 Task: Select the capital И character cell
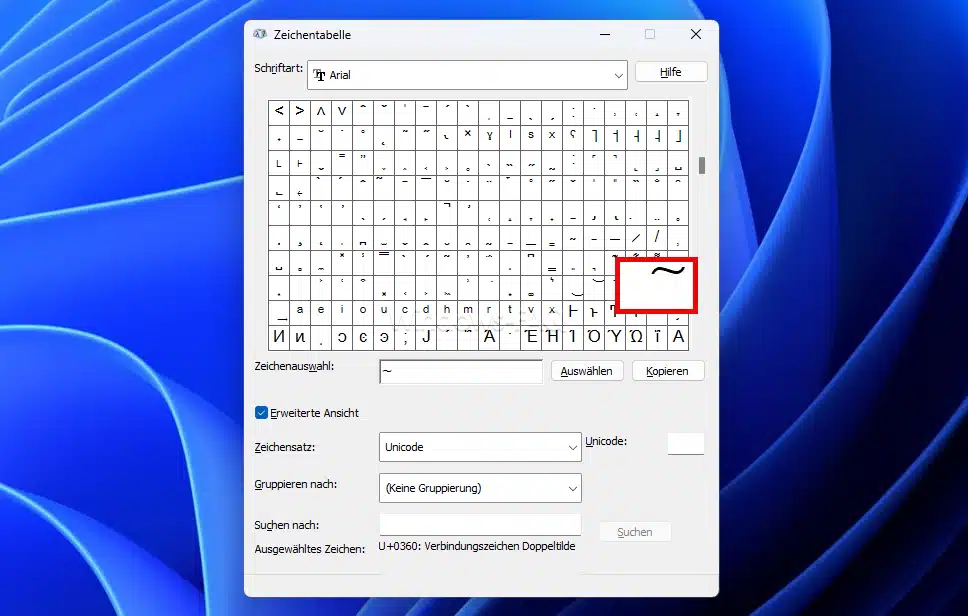point(279,338)
